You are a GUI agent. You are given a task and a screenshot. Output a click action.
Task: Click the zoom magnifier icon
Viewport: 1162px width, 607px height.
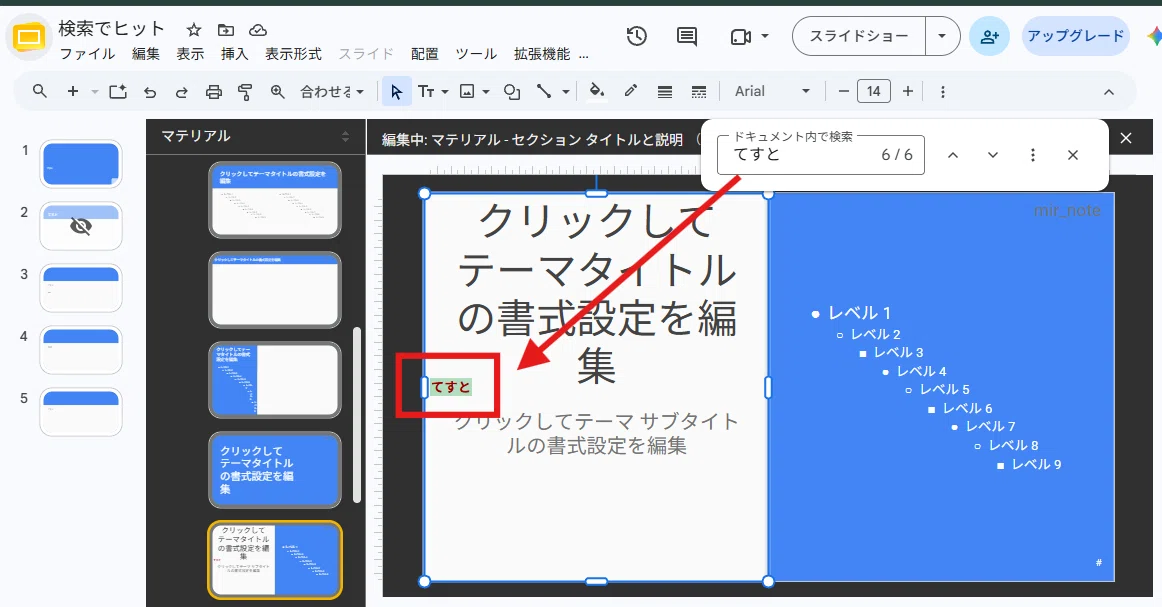[x=277, y=91]
